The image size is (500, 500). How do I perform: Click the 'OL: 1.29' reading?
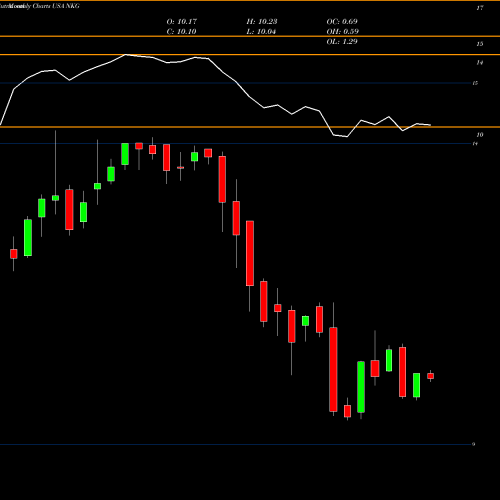click(x=342, y=41)
